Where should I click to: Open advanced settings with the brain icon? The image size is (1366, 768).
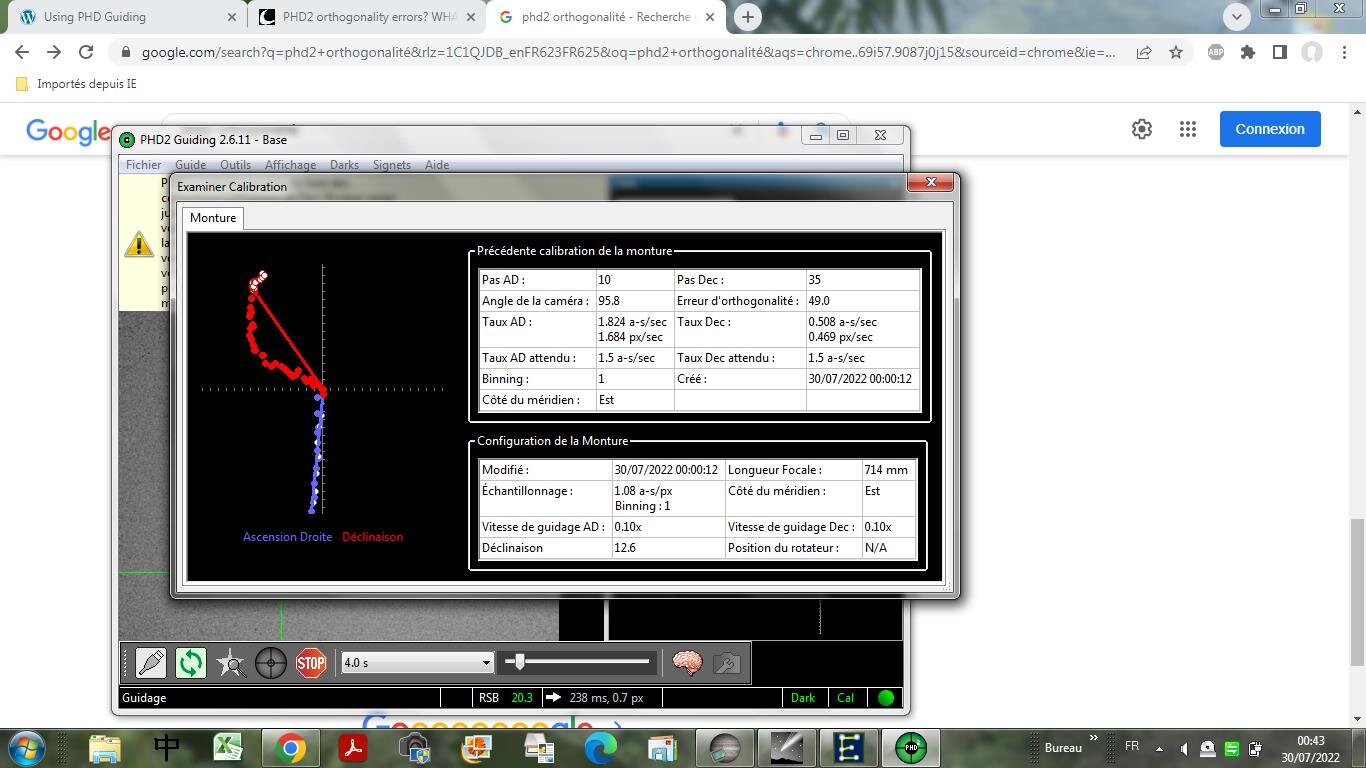click(x=687, y=662)
